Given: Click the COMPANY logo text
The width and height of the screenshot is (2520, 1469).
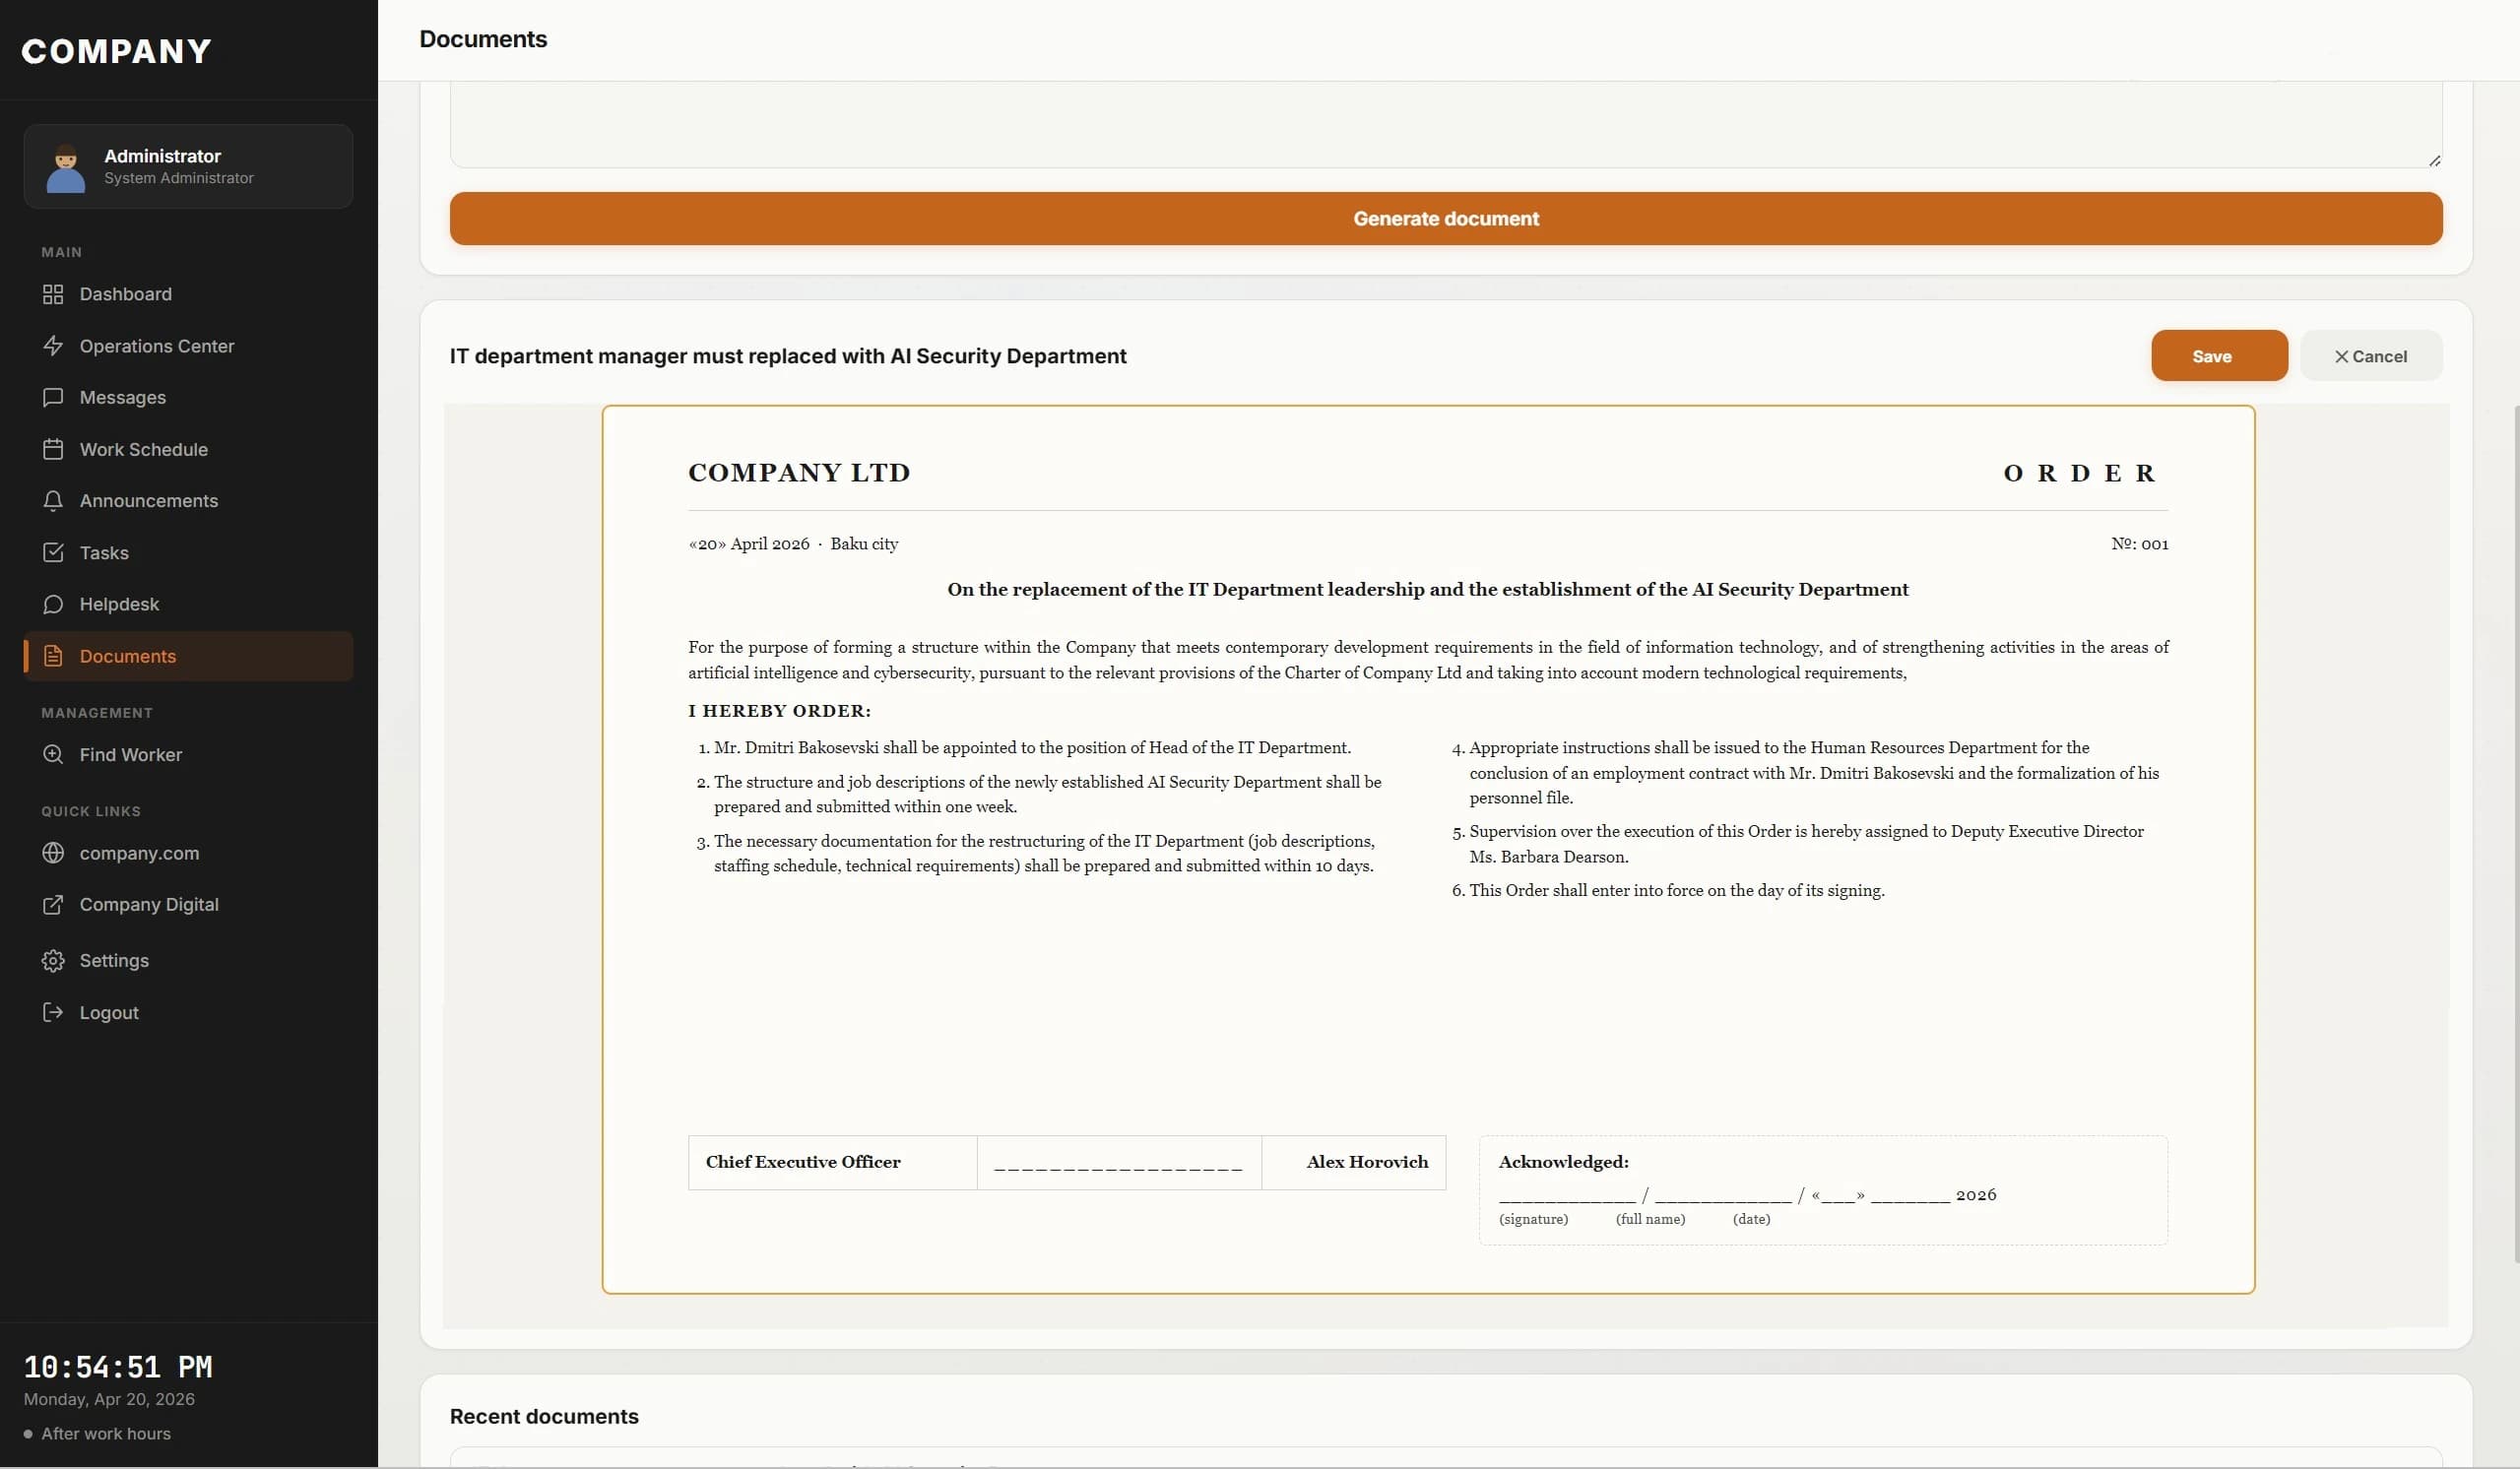Looking at the screenshot, I should click(116, 51).
